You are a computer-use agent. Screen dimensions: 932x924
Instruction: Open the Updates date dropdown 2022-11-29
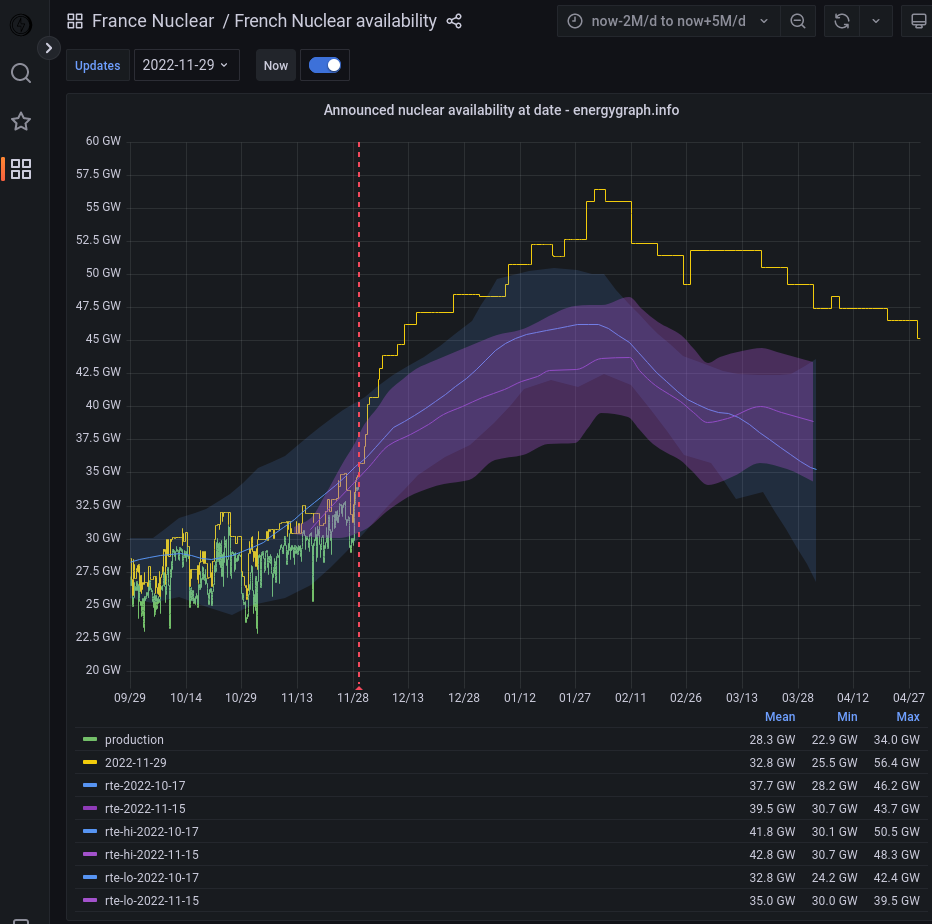[x=186, y=65]
